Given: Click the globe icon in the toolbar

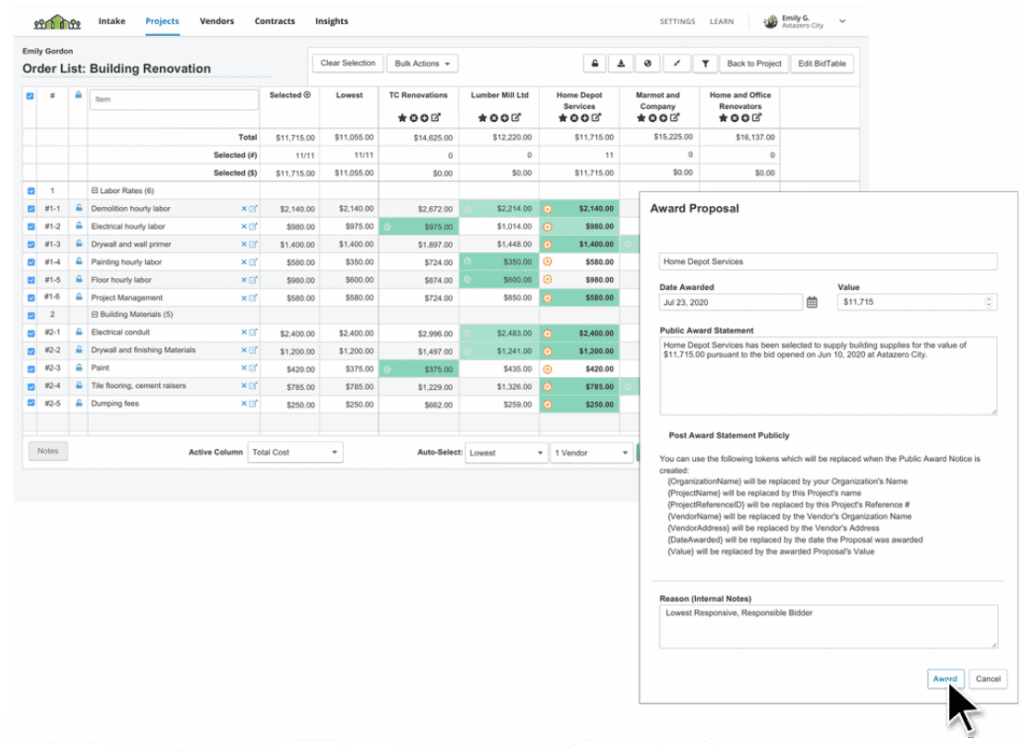Looking at the screenshot, I should [649, 63].
